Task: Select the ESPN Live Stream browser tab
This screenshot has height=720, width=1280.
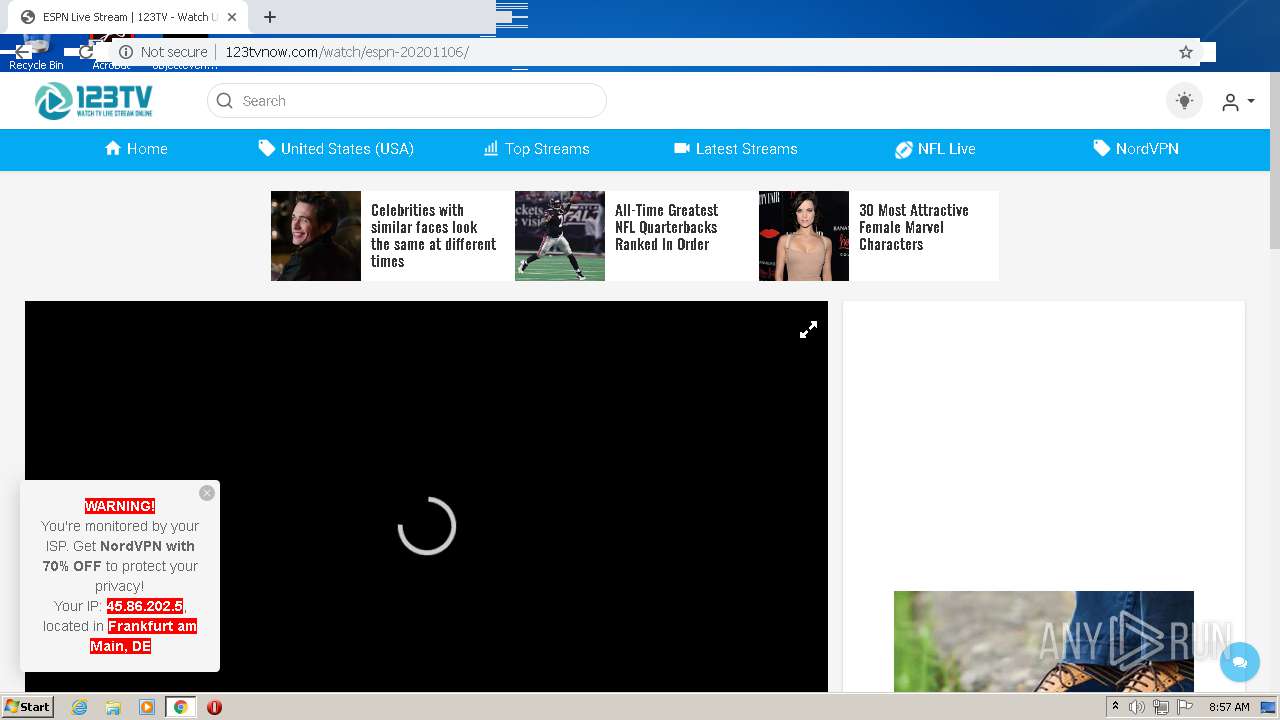Action: pos(127,17)
